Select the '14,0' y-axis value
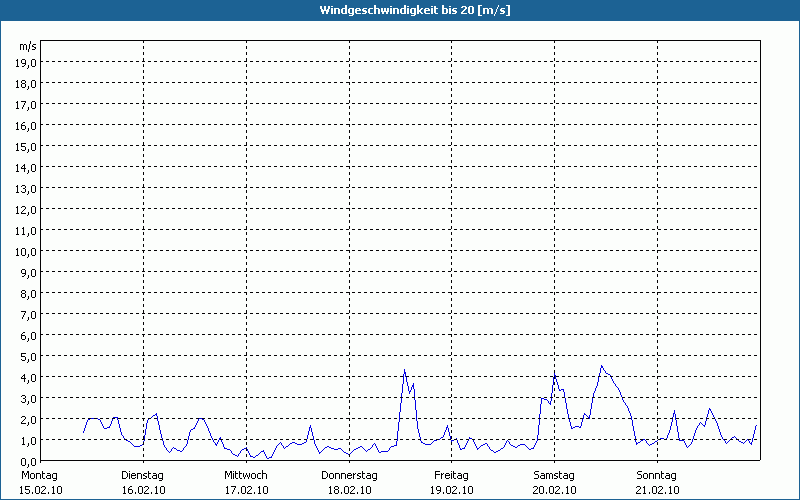 point(26,168)
